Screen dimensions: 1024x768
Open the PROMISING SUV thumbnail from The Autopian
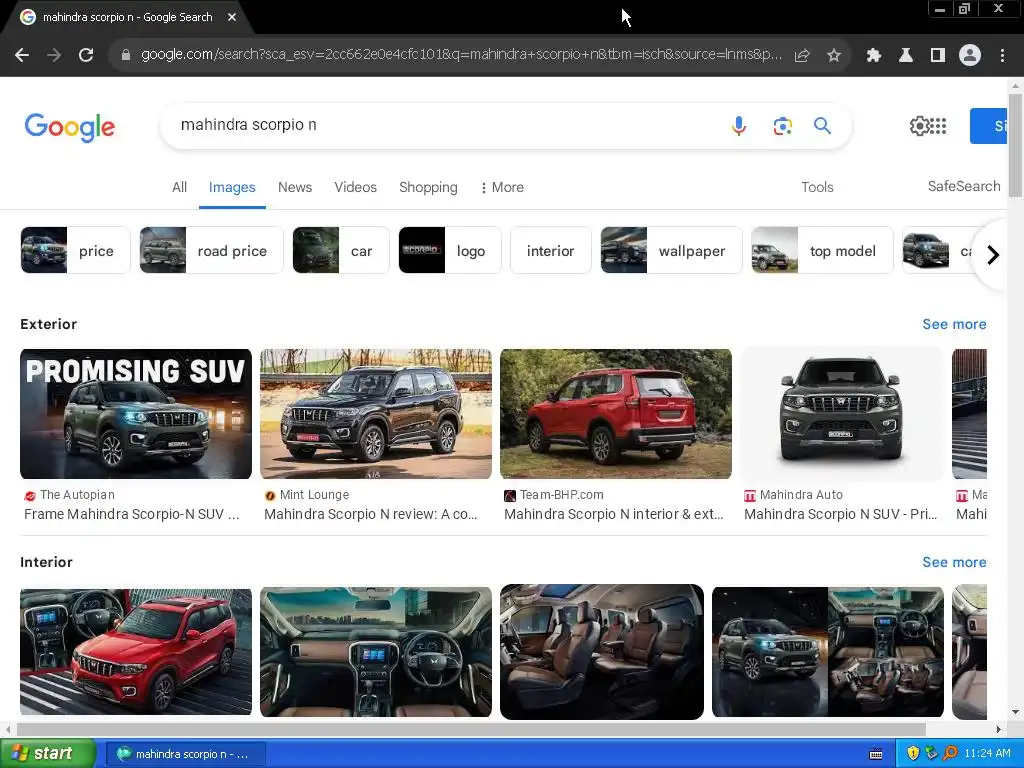click(136, 413)
